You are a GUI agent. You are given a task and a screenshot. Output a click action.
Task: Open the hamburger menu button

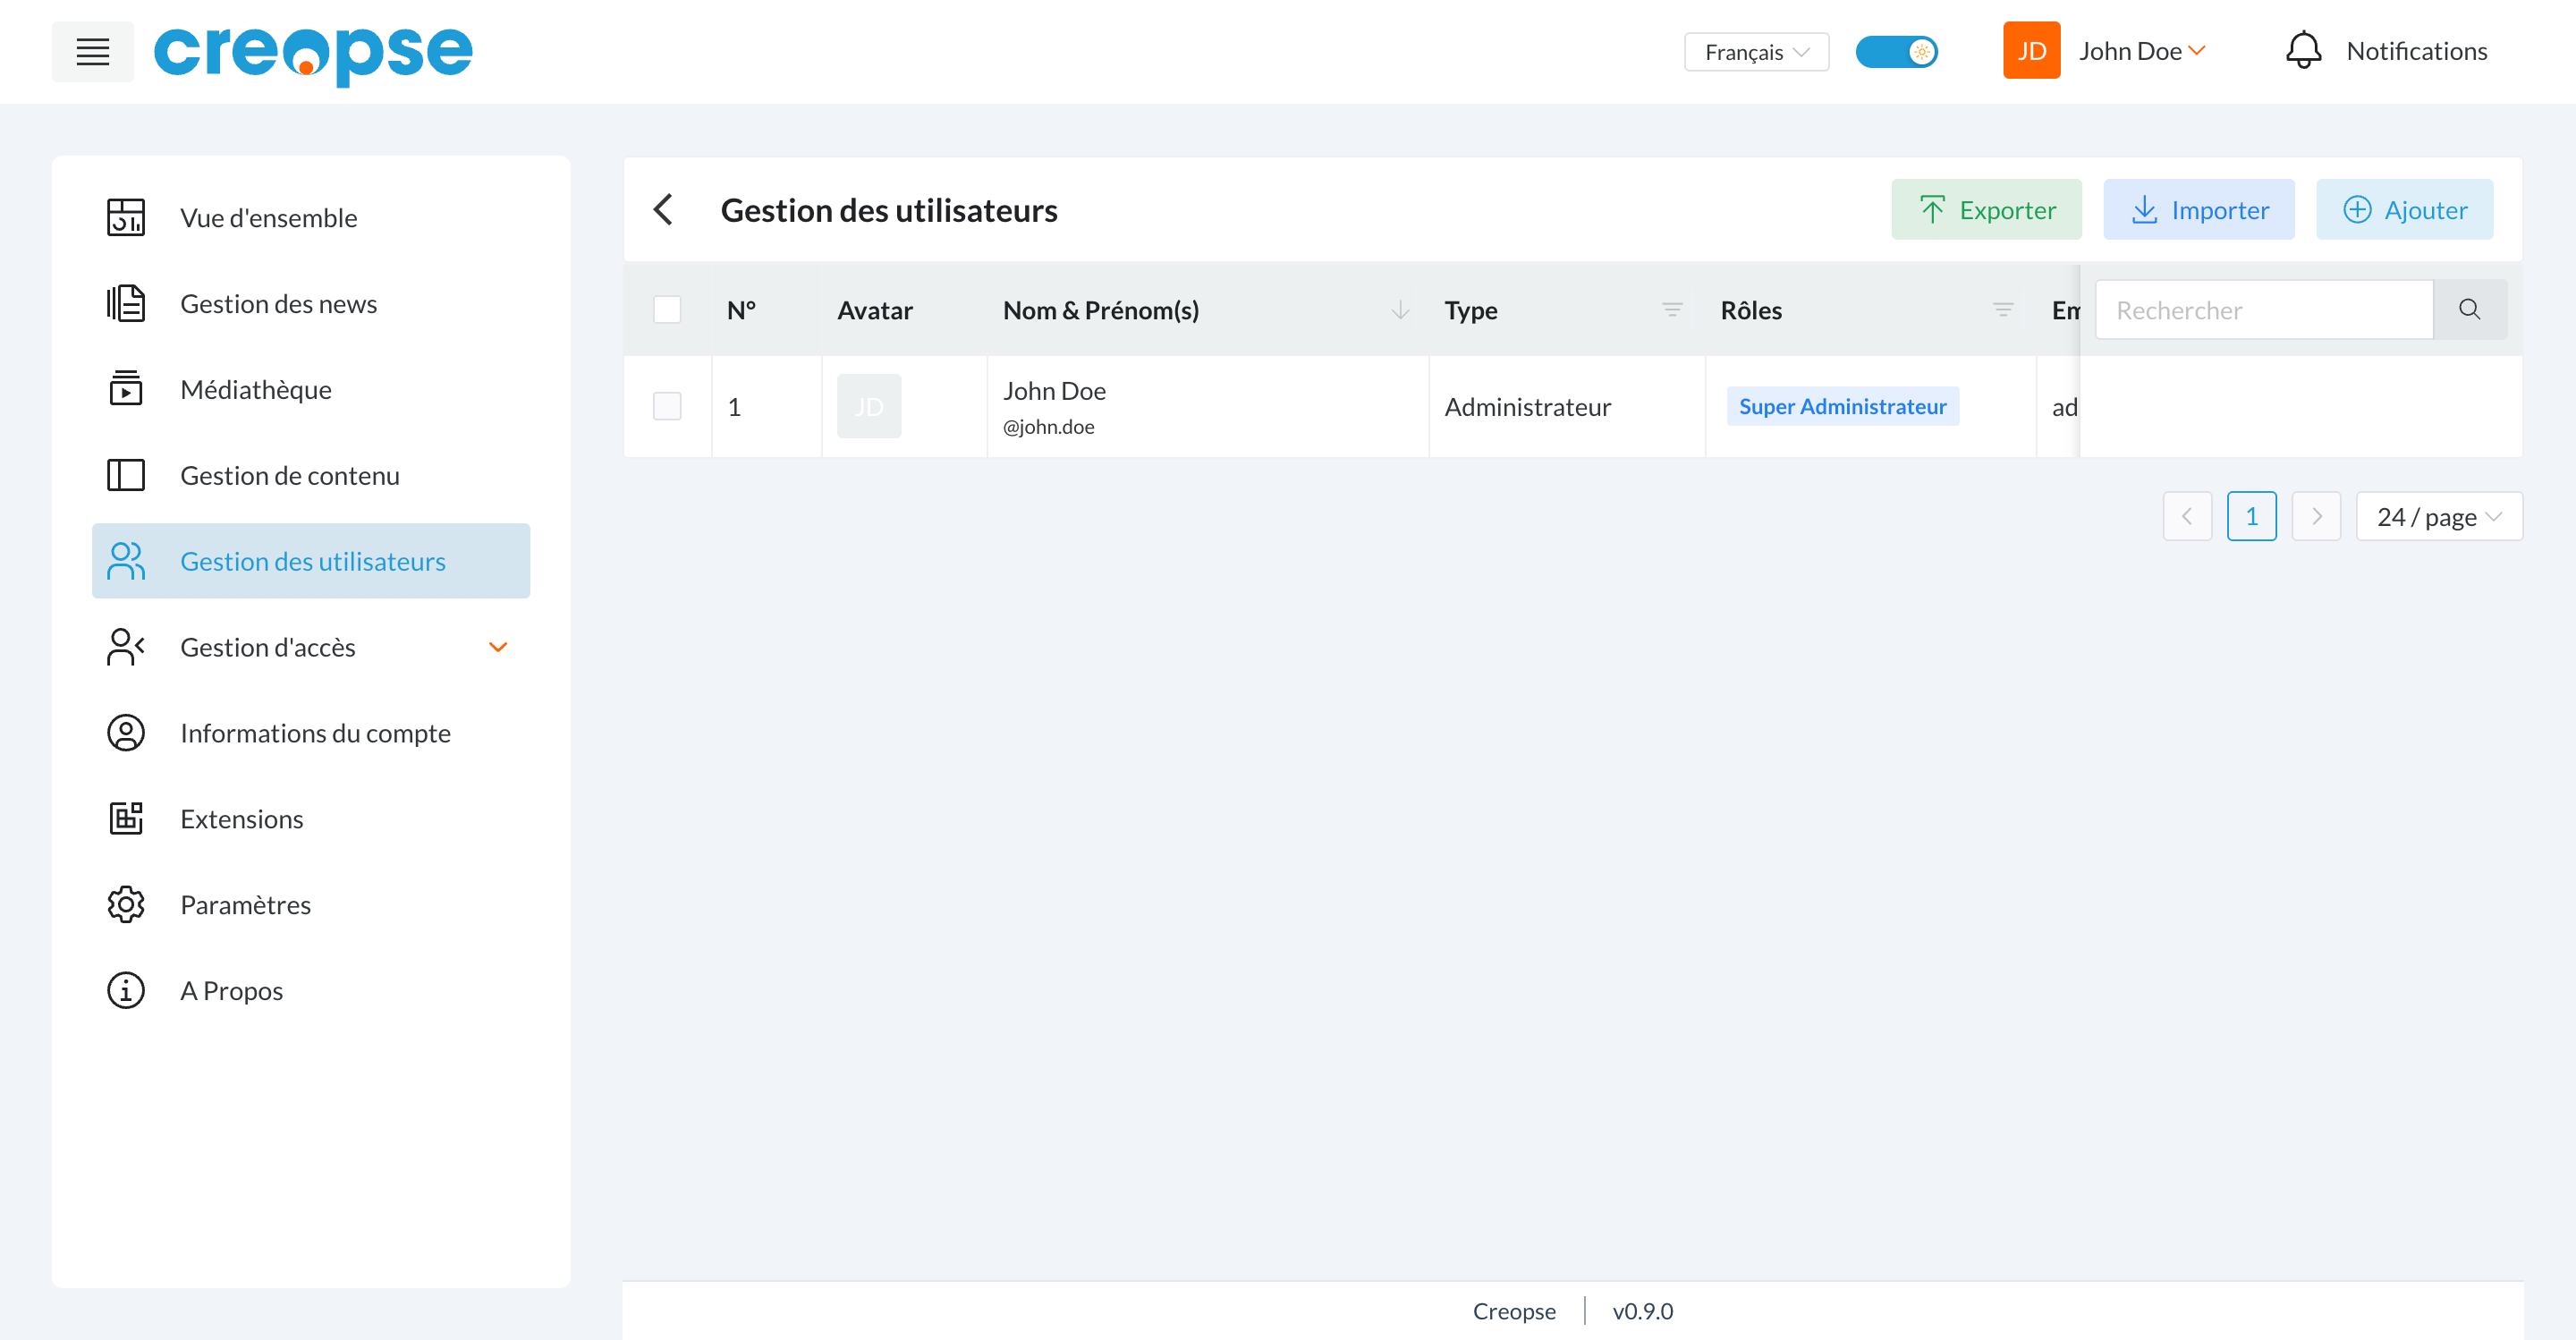(x=92, y=51)
